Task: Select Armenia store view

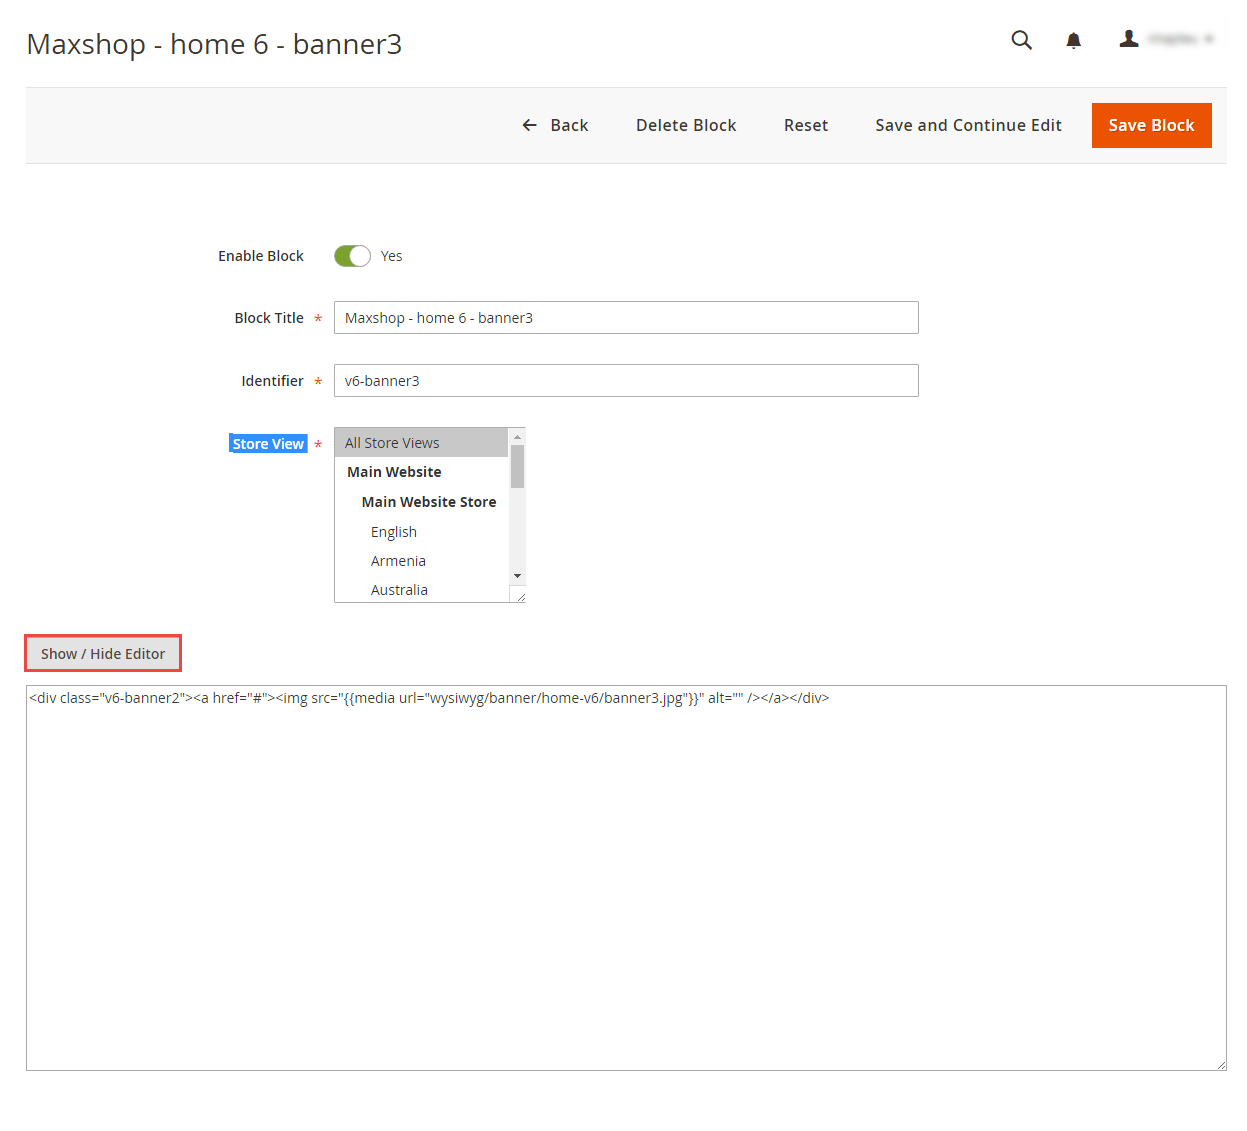Action: coord(421,561)
